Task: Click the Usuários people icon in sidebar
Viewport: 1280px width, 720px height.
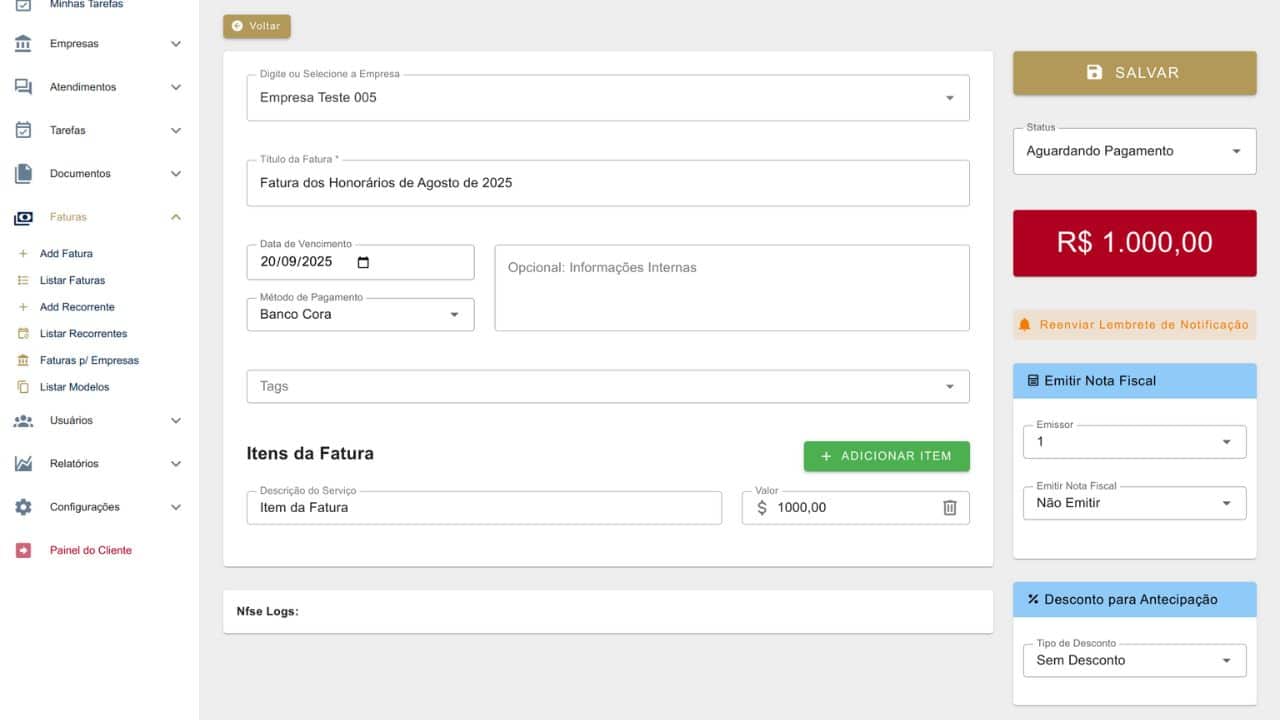Action: pos(23,421)
